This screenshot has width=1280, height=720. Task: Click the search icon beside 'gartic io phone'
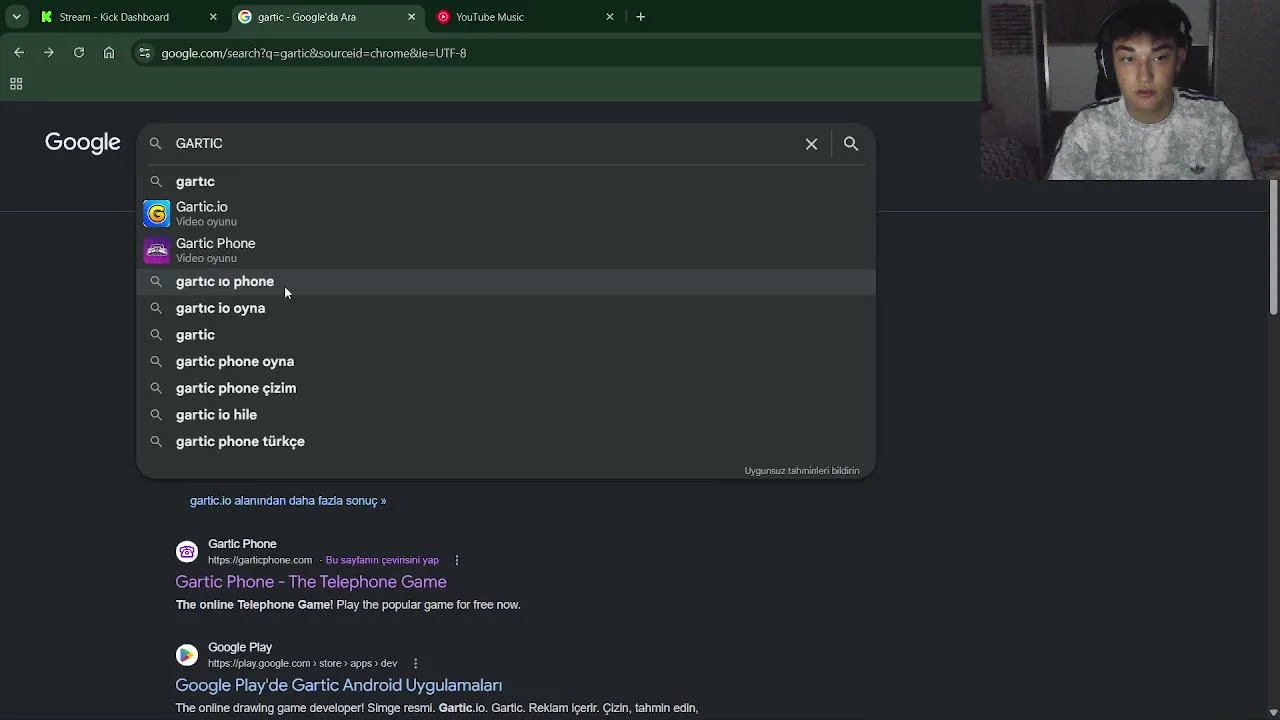pyautogui.click(x=155, y=281)
